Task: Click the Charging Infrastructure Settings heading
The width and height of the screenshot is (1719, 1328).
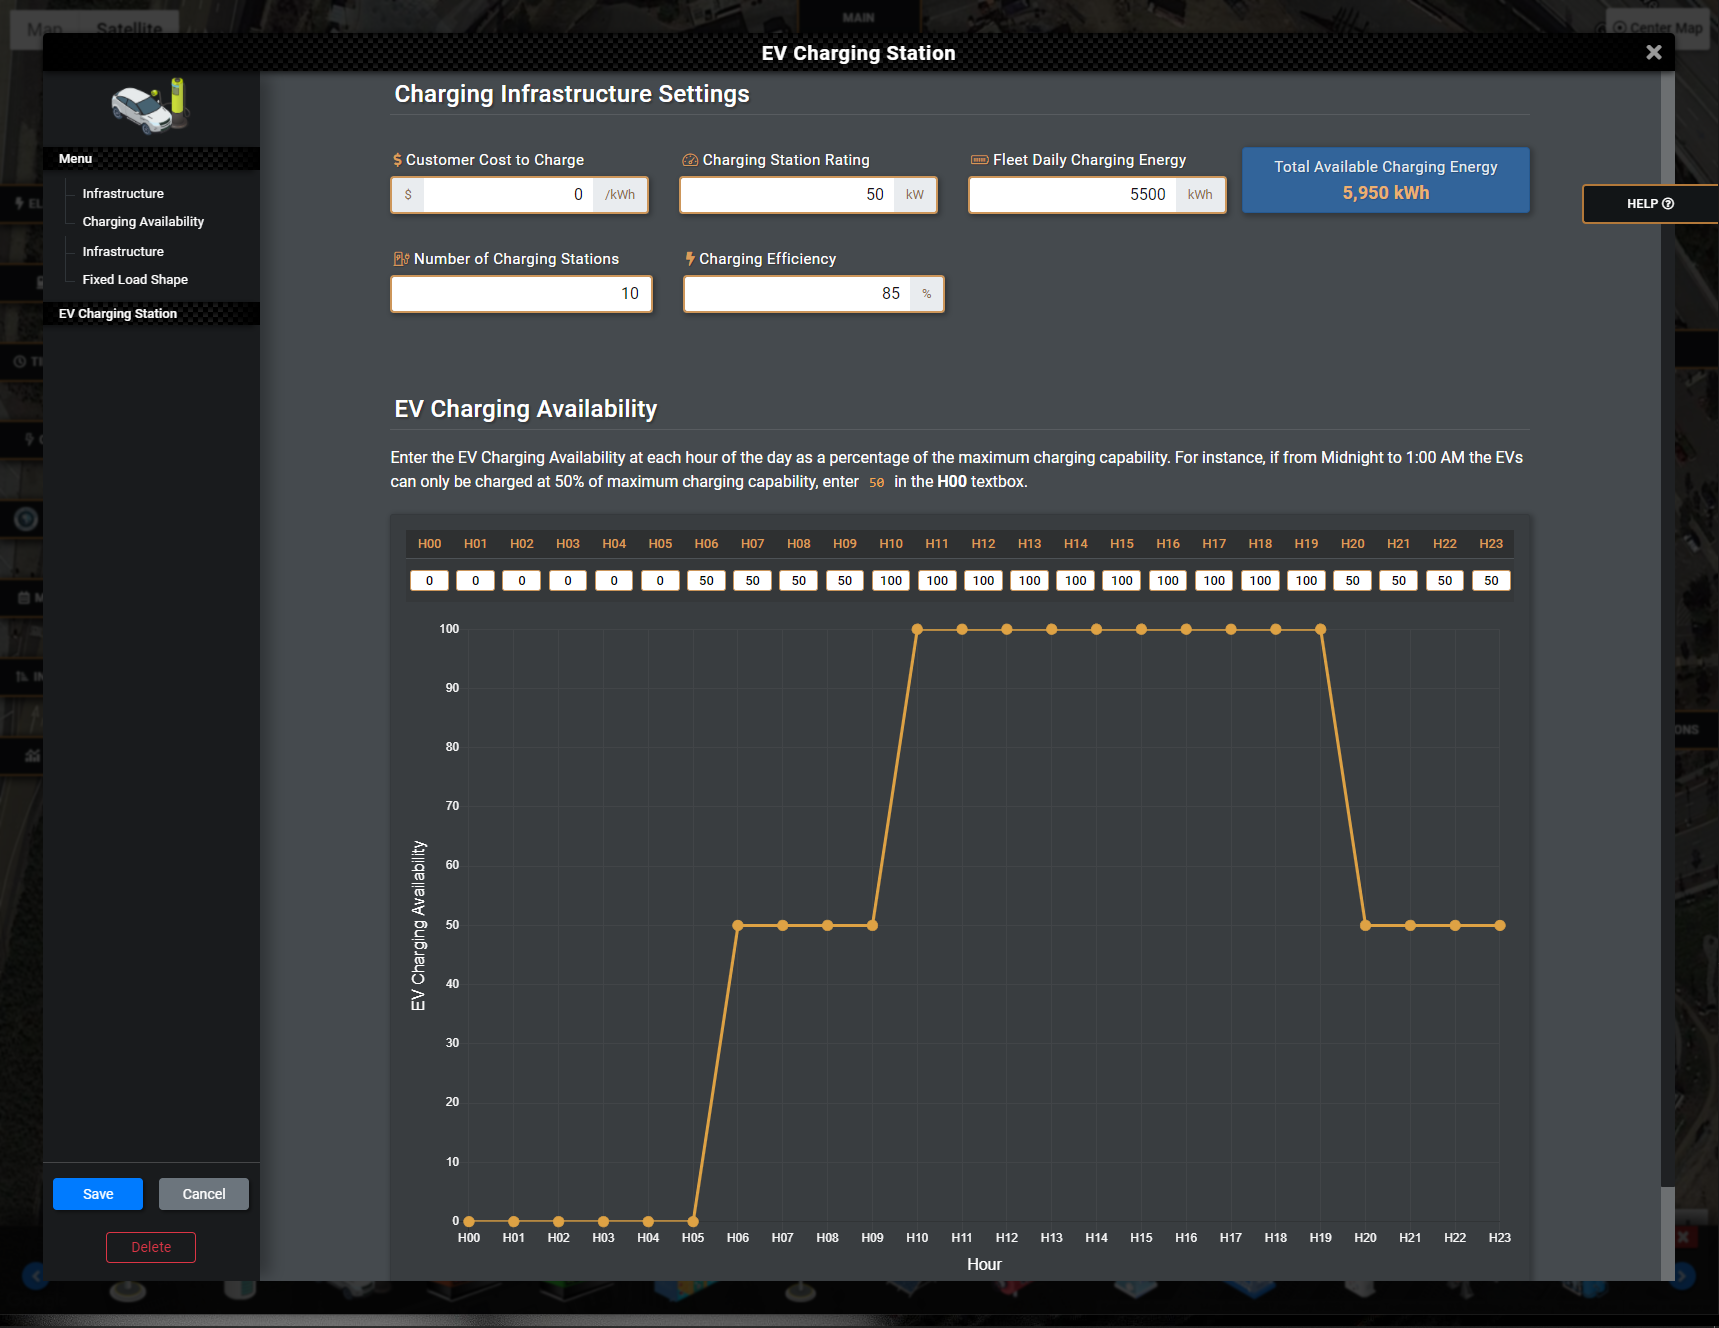Action: 572,94
